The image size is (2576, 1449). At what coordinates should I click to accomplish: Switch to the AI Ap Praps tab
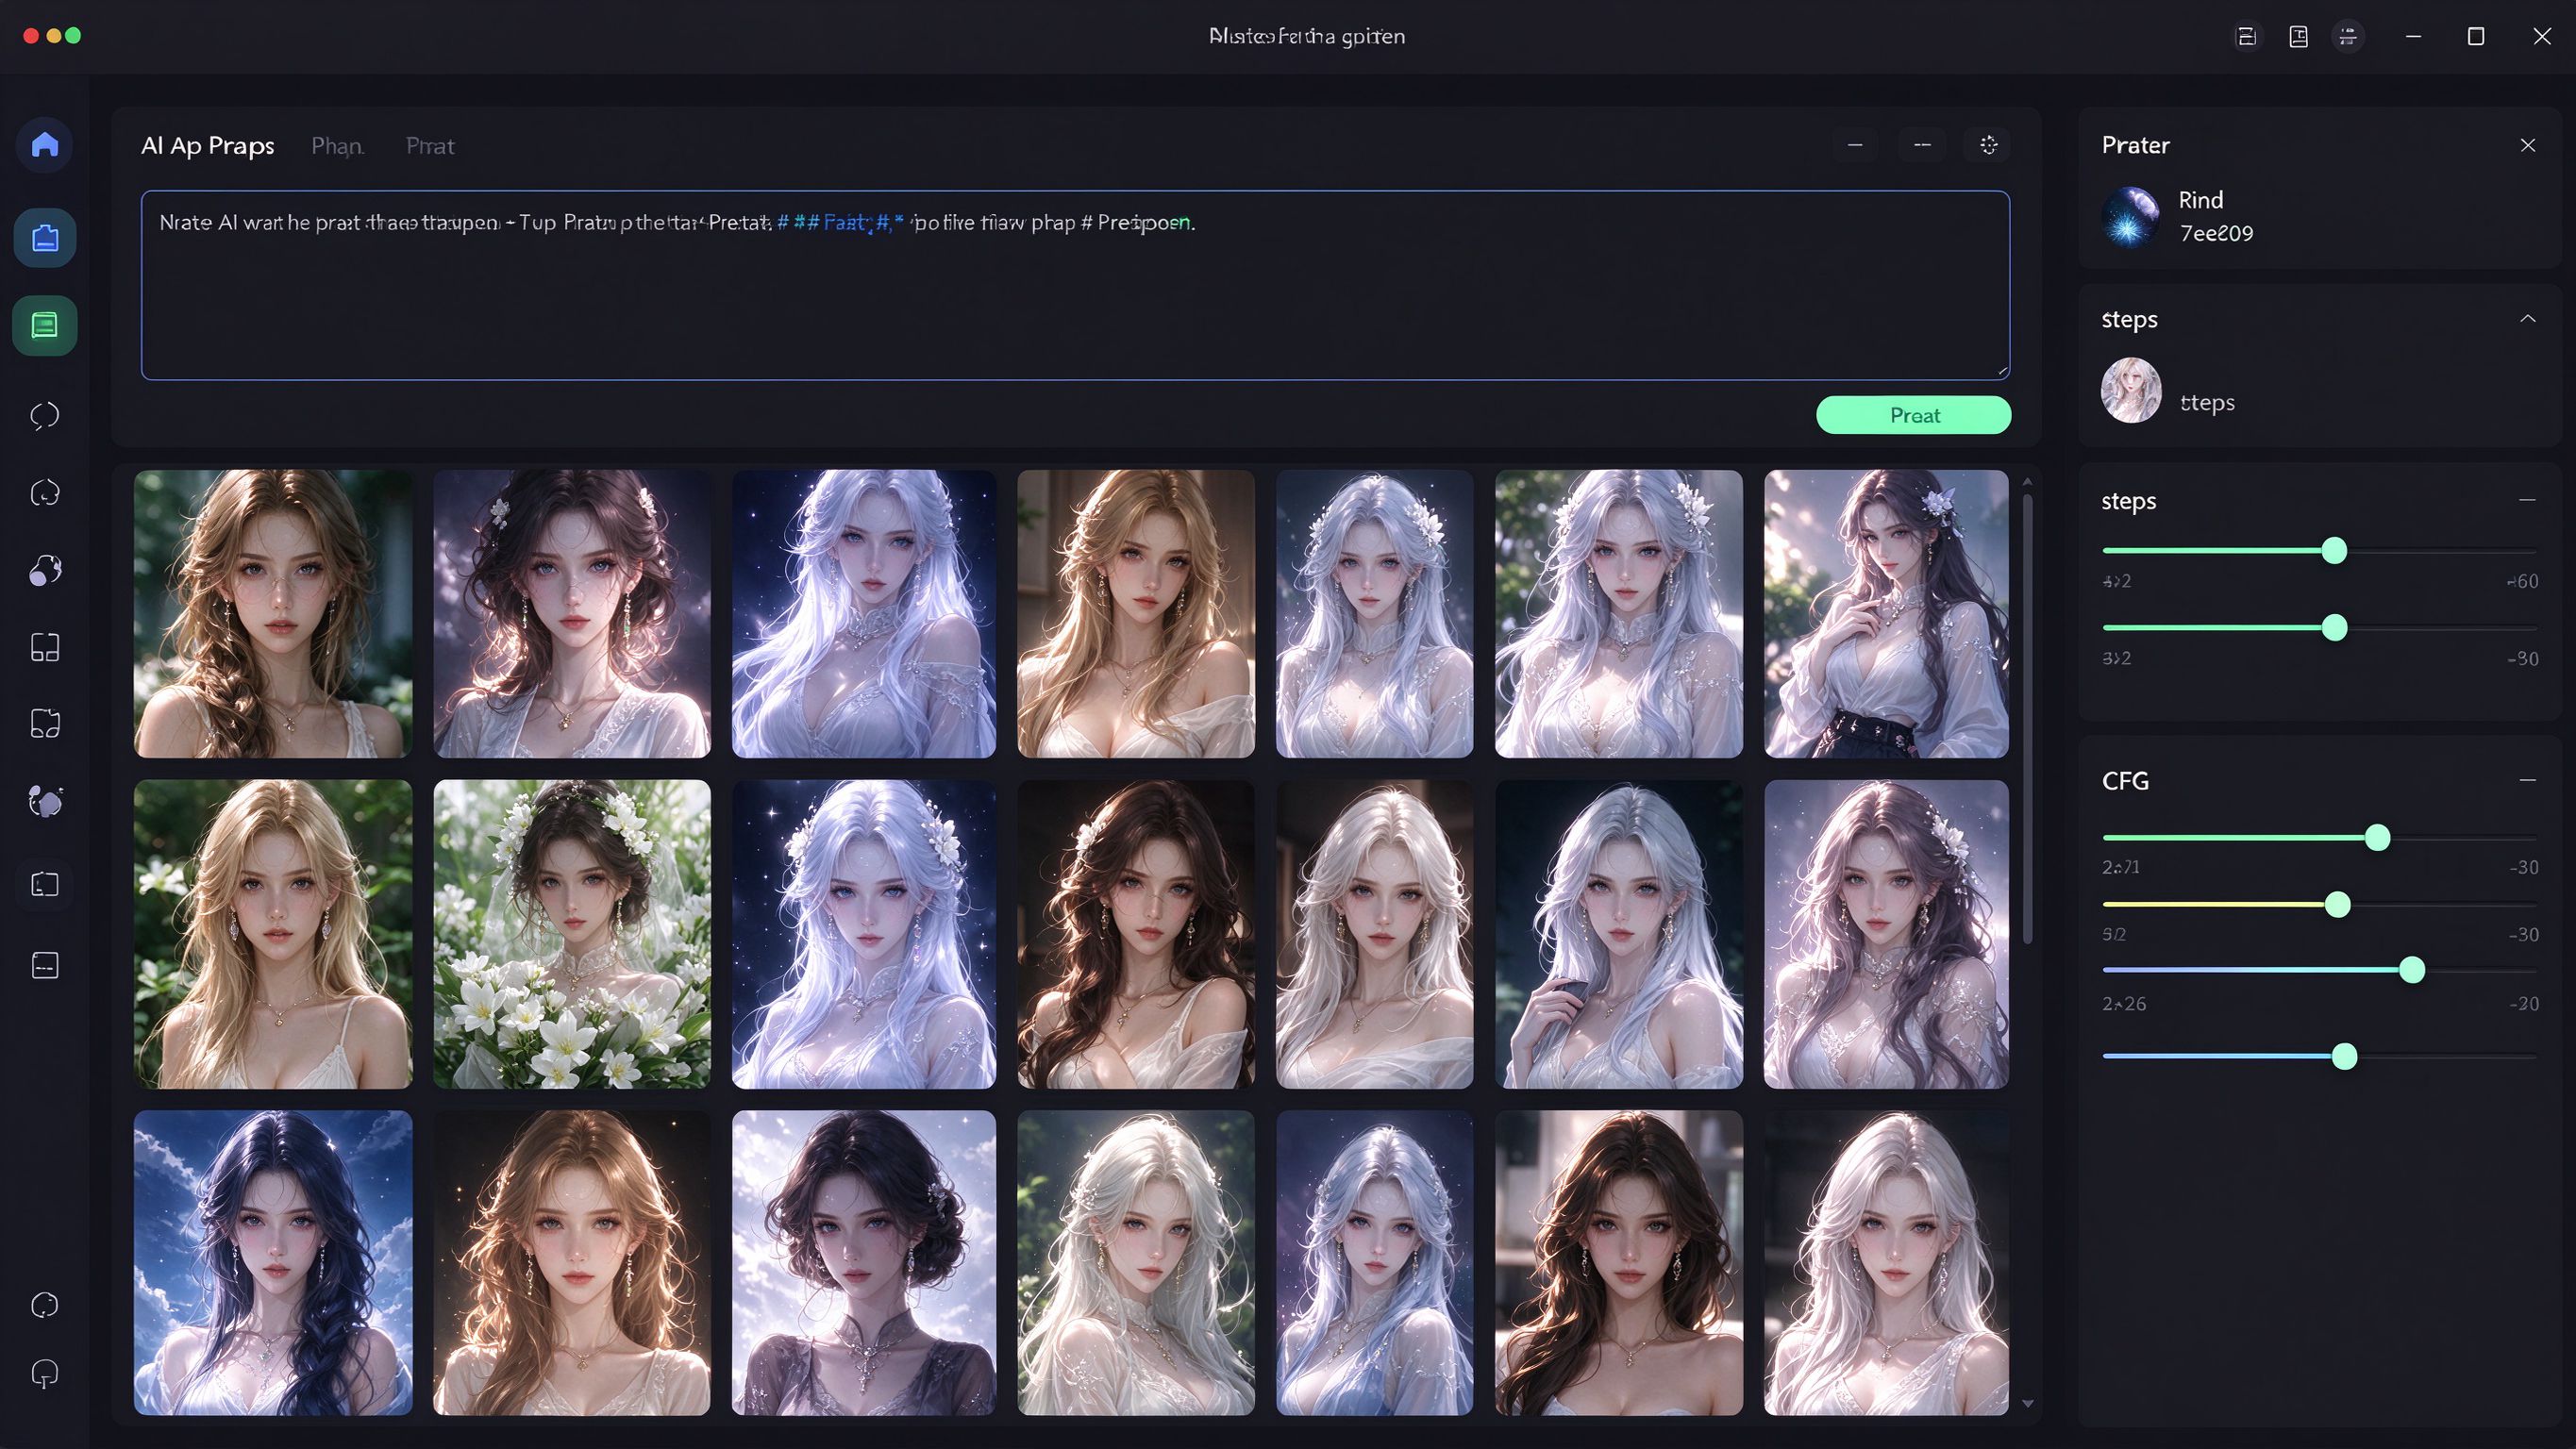click(x=208, y=146)
